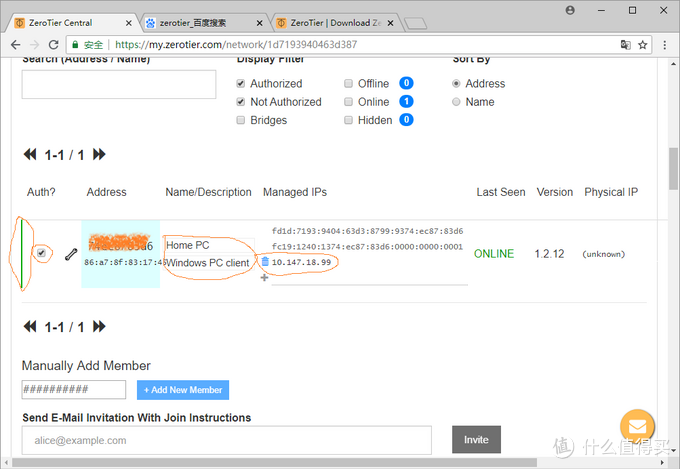Bookmark page with star icon
The image size is (680, 469).
643,45
